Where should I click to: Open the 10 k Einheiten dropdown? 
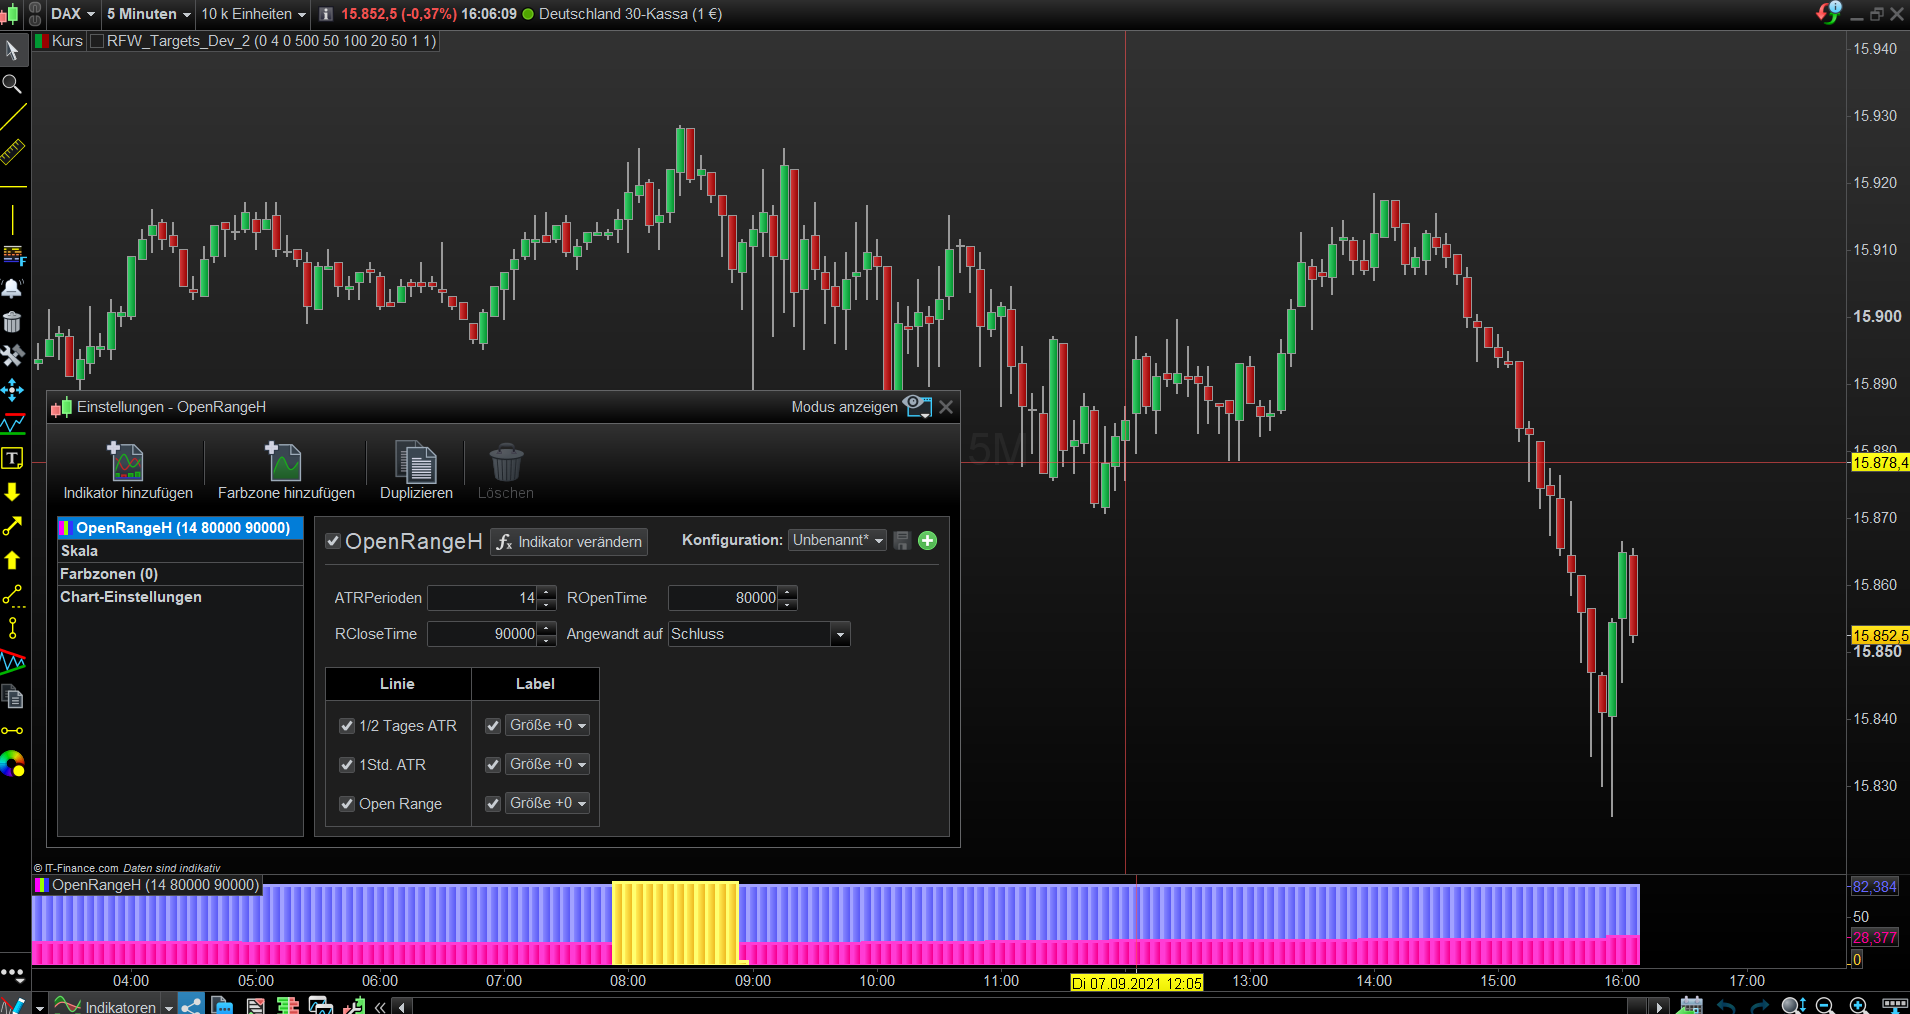point(254,14)
